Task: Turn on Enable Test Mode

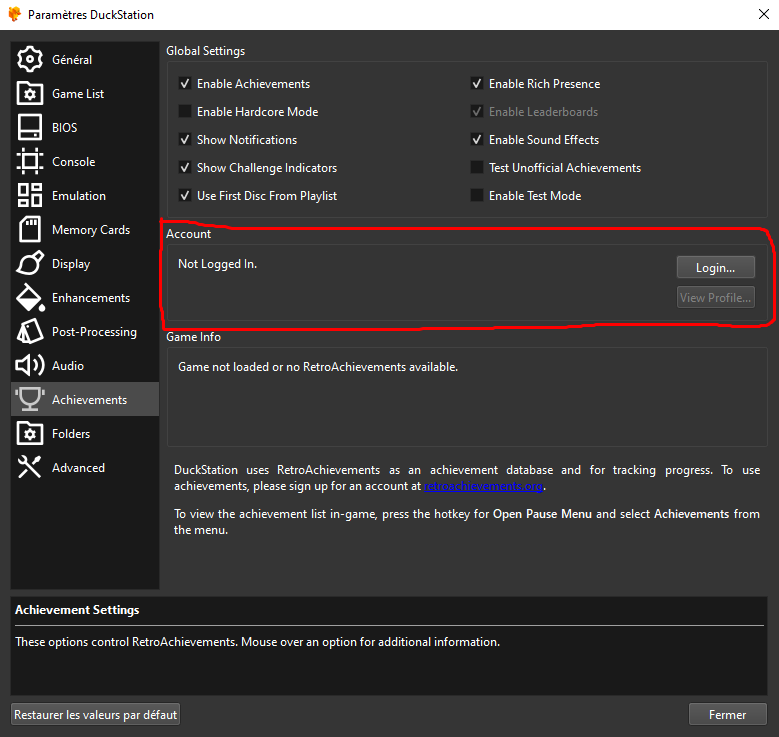Action: [477, 196]
